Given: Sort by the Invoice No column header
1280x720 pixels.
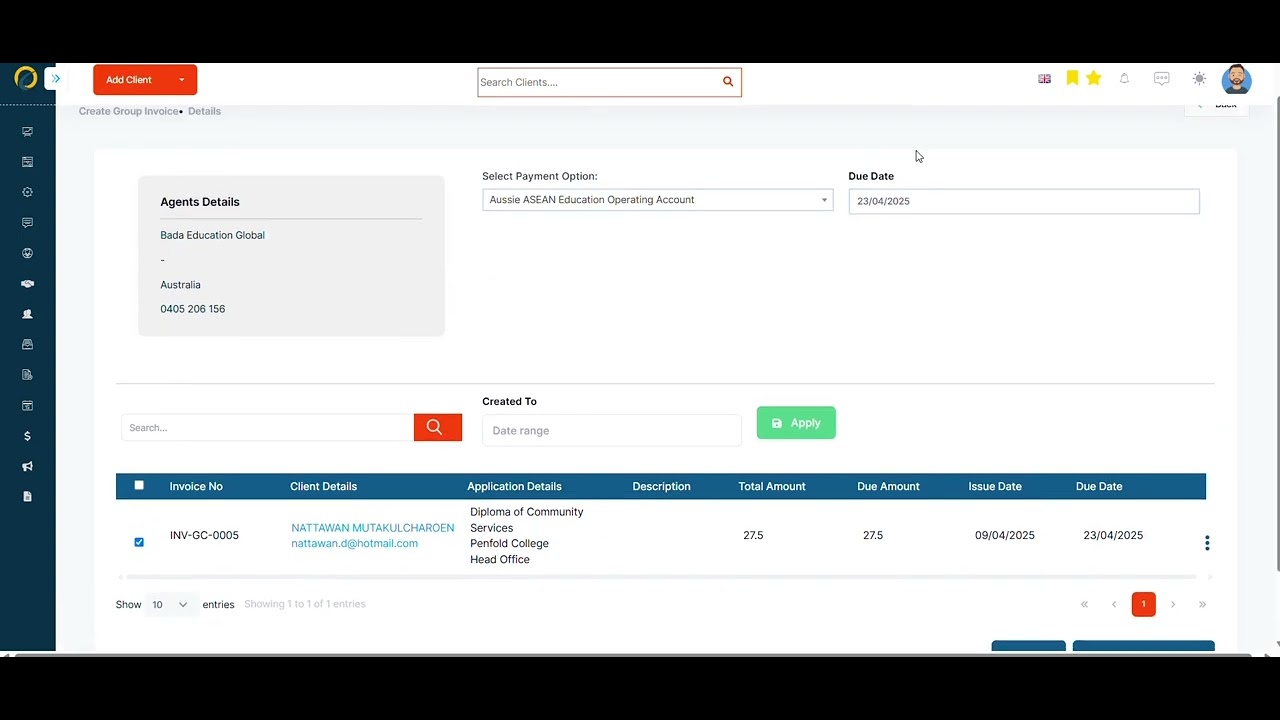Looking at the screenshot, I should tap(196, 486).
